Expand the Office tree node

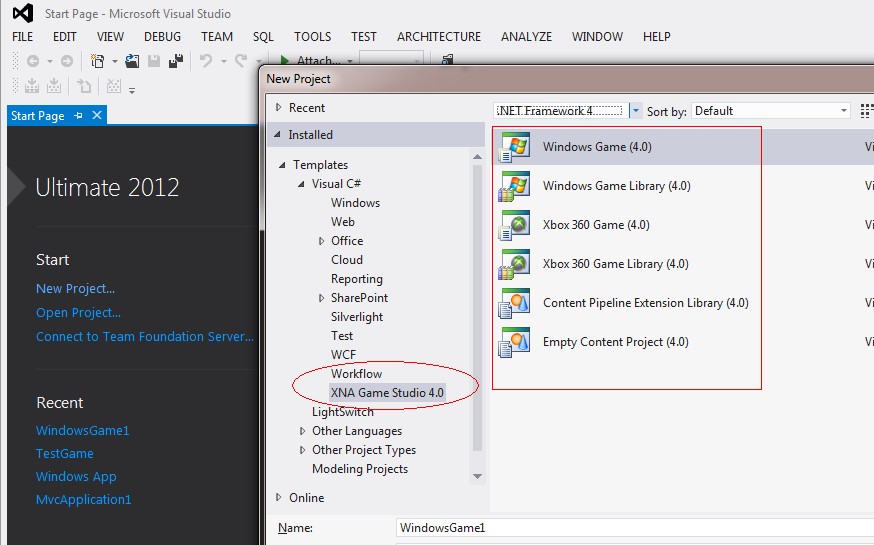click(x=321, y=241)
